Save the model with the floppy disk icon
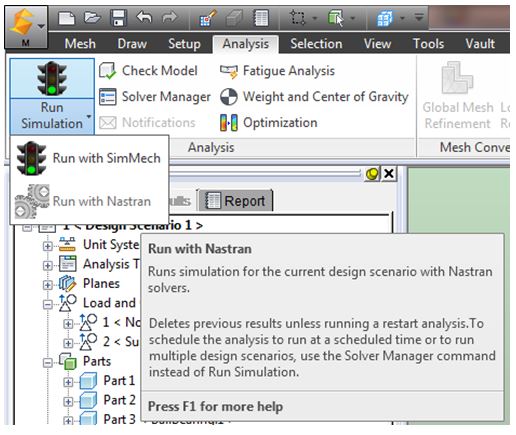This screenshot has width=516, height=435. (x=118, y=18)
